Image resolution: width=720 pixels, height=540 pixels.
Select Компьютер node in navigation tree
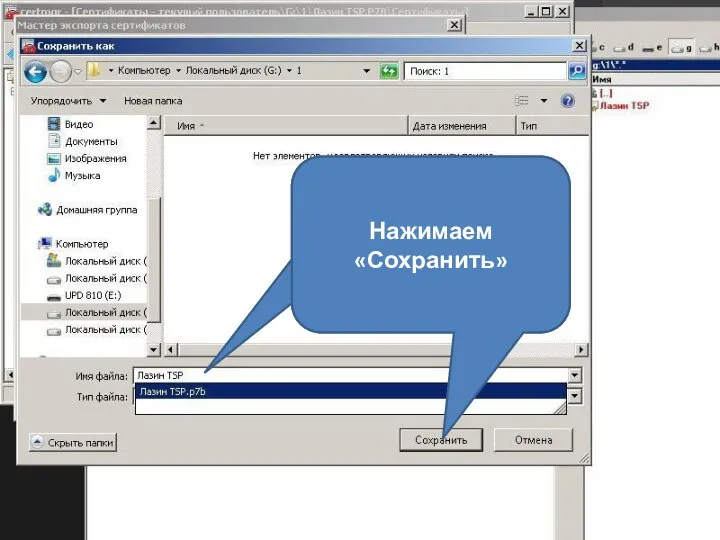point(82,244)
